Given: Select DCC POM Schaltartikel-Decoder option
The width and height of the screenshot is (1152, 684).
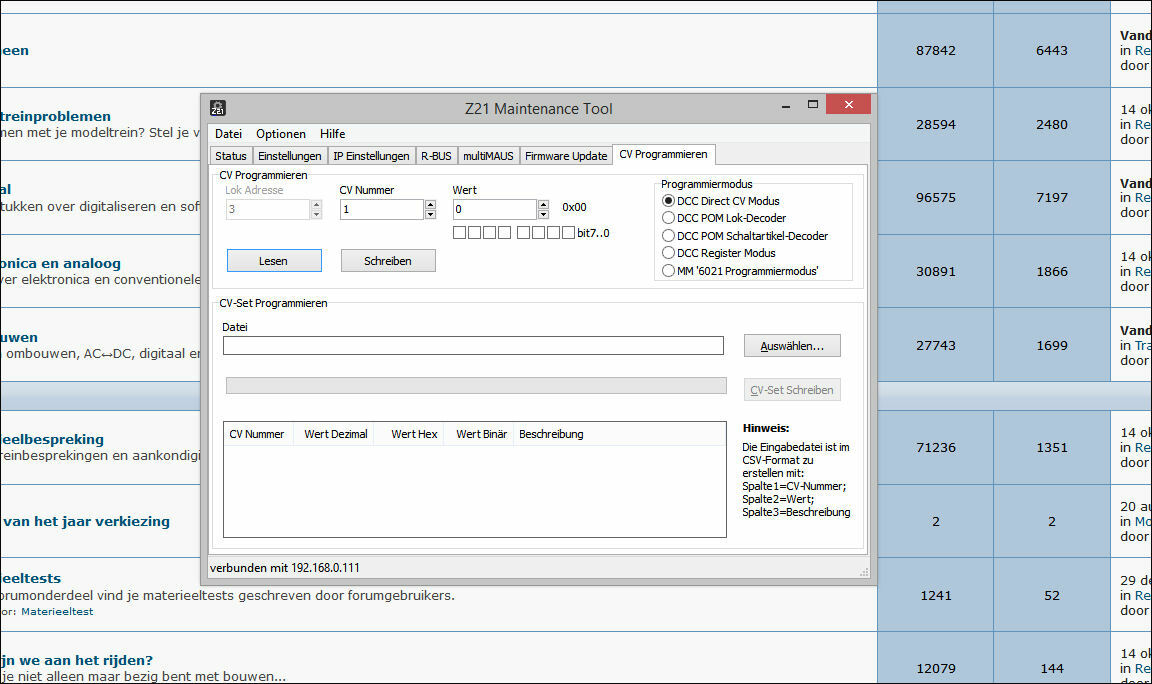Looking at the screenshot, I should [x=668, y=236].
